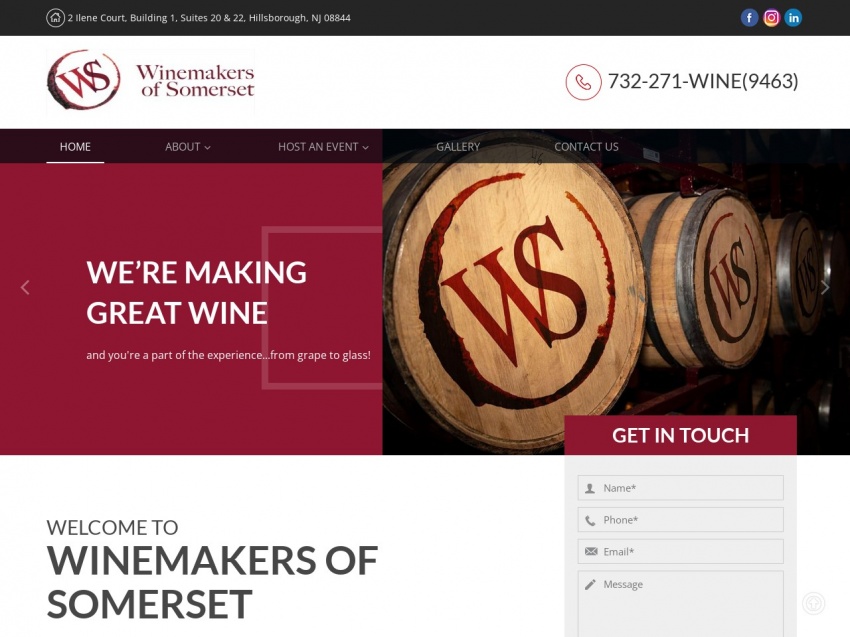Call the 732-271-WINE(9463) phone number link

click(703, 81)
